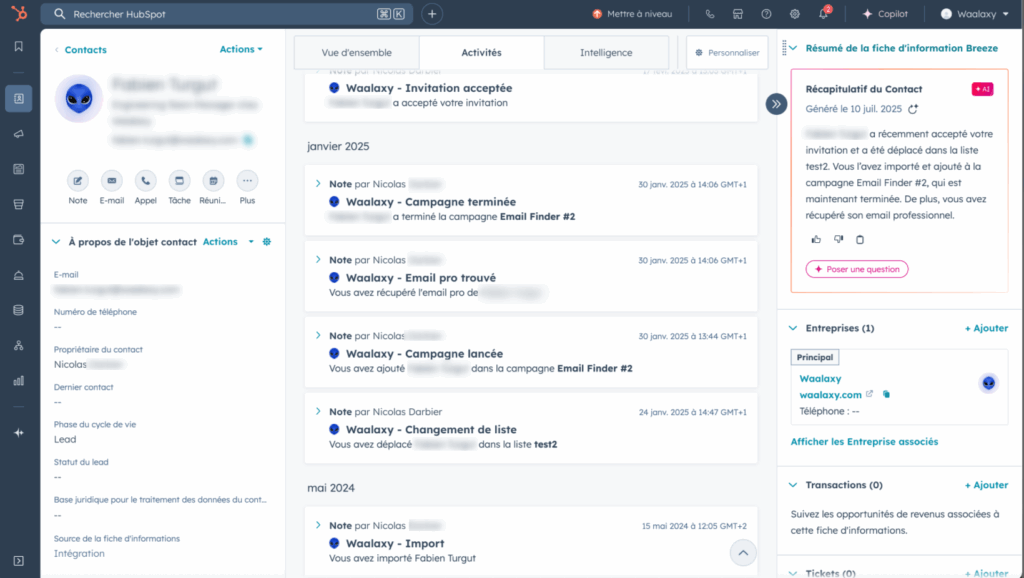1024x578 pixels.
Task: Open the contact Actions dropdown near Contacts
Action: pyautogui.click(x=241, y=49)
